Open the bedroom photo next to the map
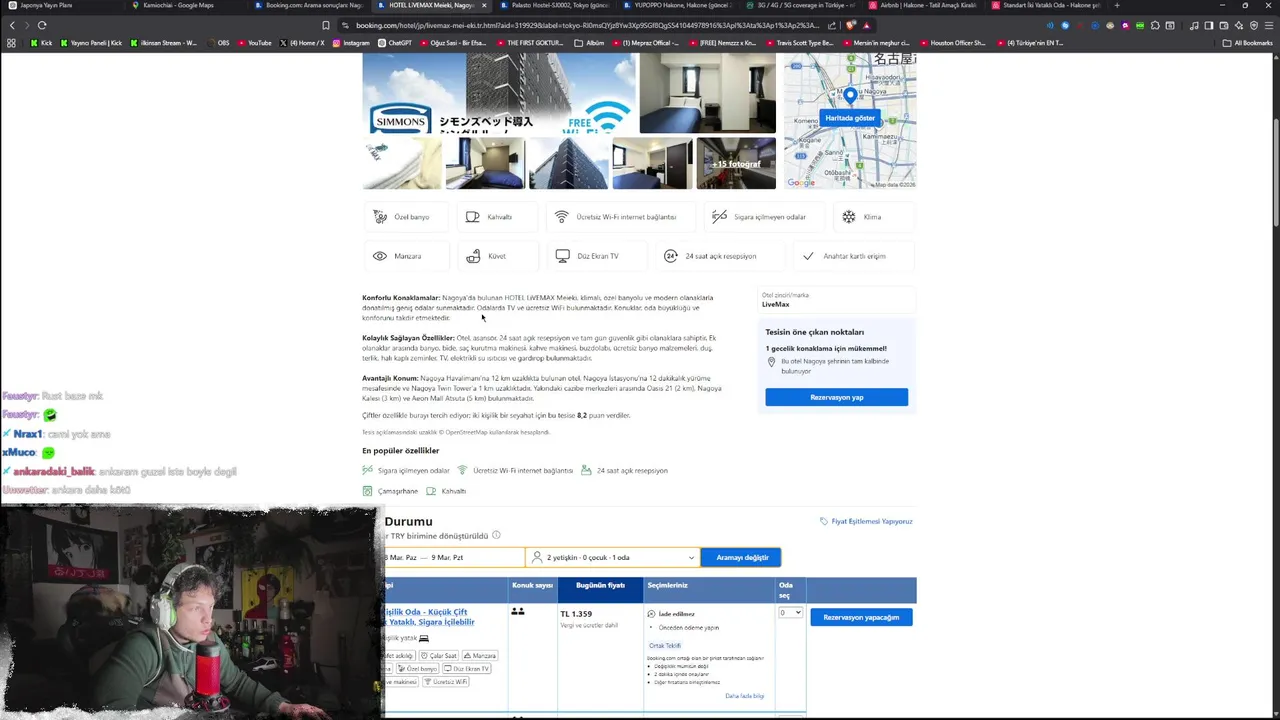The height and width of the screenshot is (720, 1280). click(707, 93)
